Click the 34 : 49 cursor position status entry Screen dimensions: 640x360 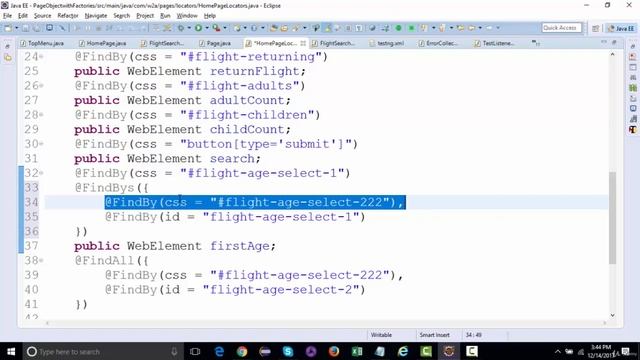[473, 335]
